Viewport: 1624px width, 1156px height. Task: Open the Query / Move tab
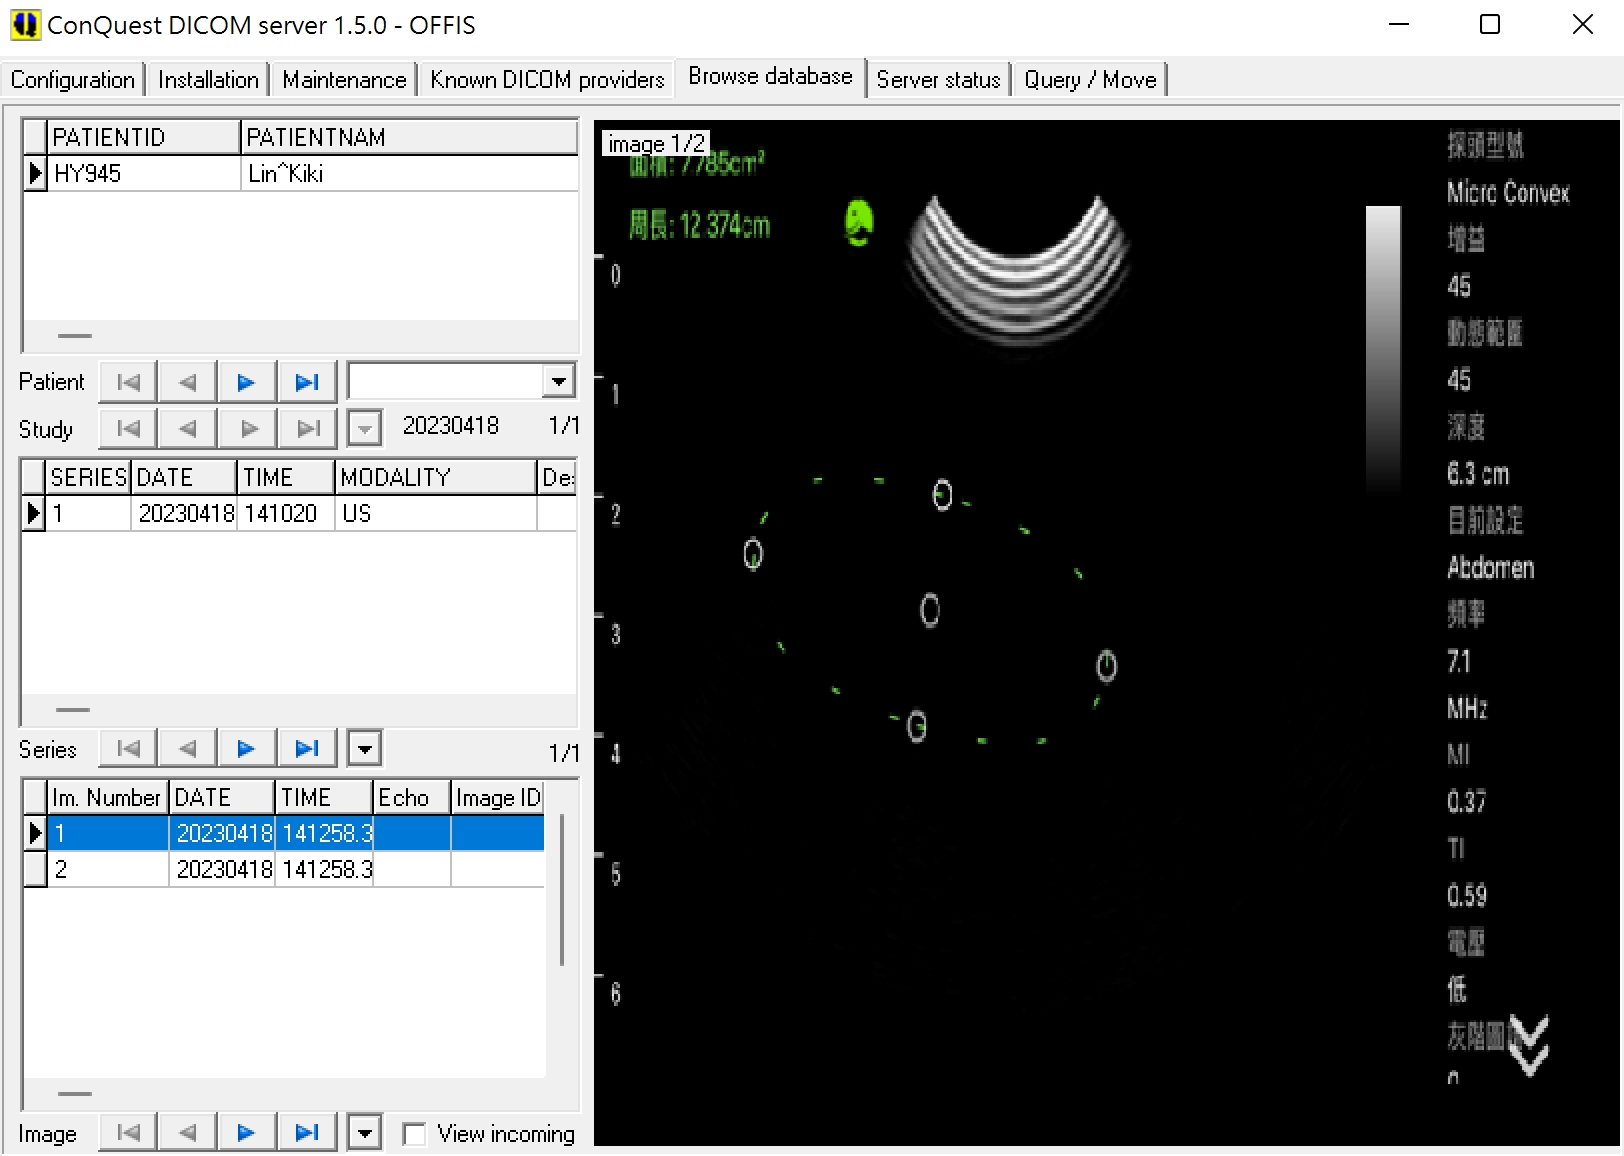coord(1090,79)
